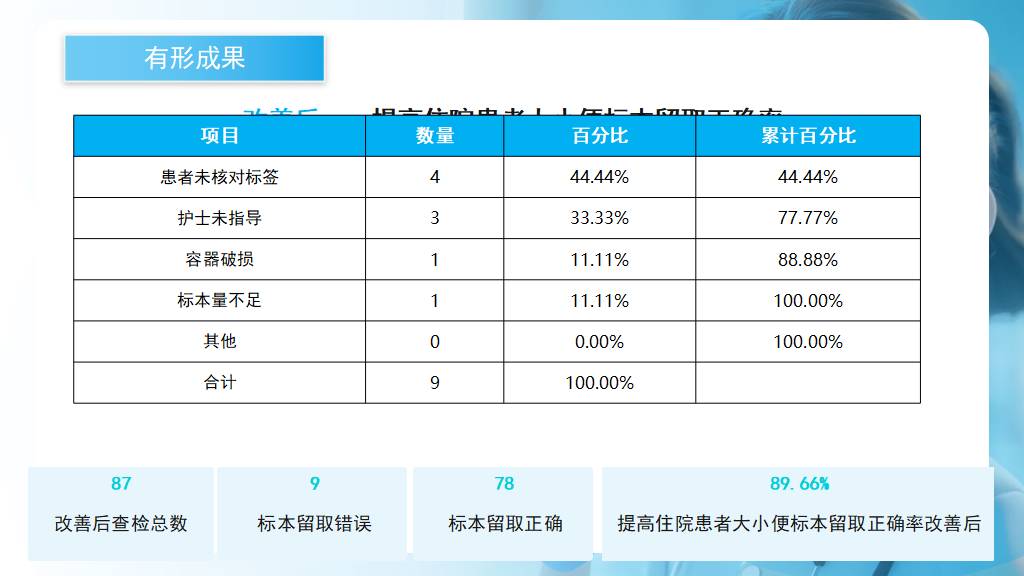Select the 项目 column header
Image resolution: width=1024 pixels, height=576 pixels.
[x=219, y=136]
